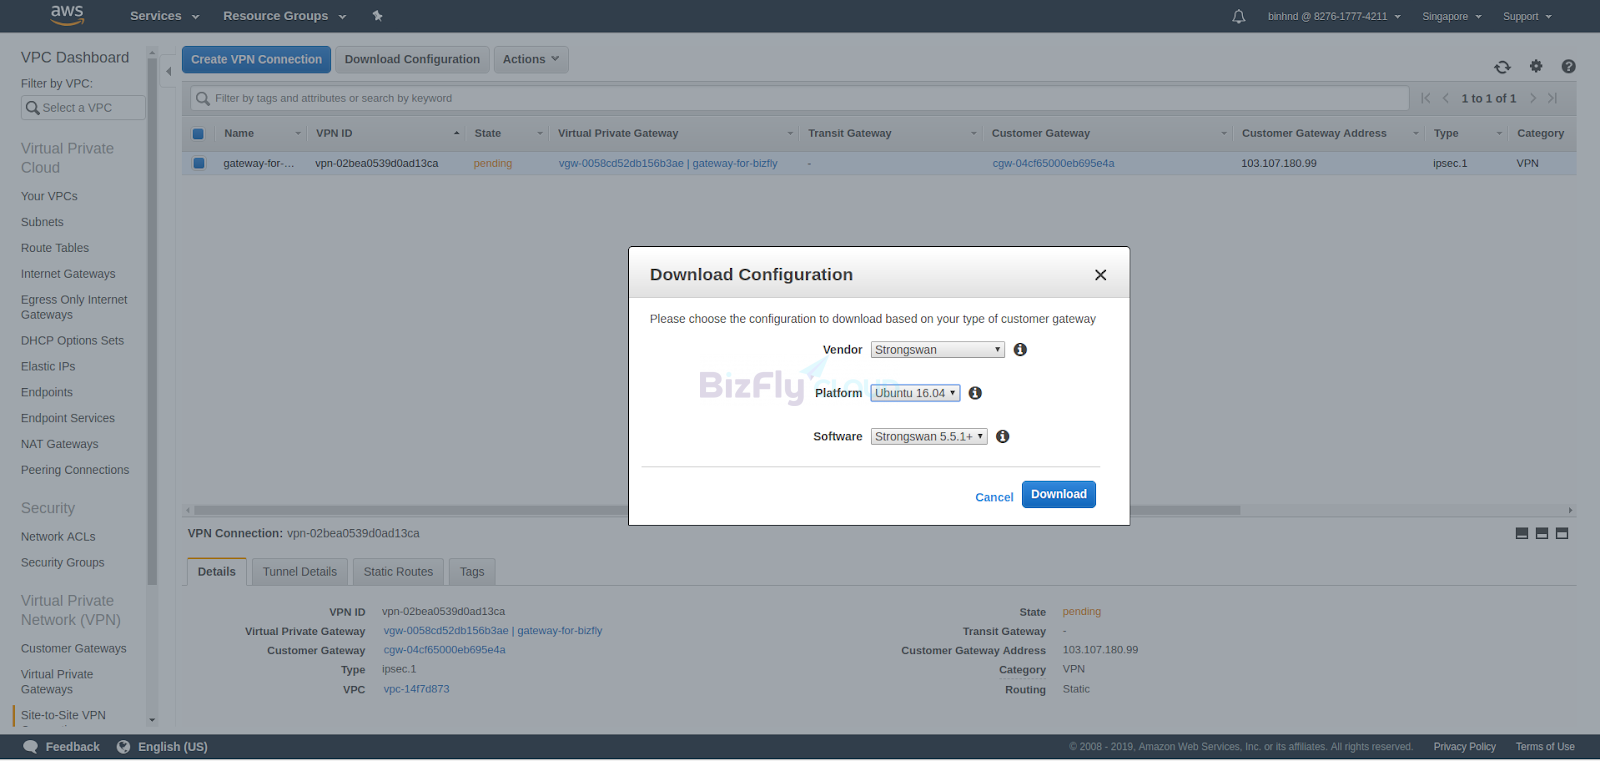Click Privacy Policy link in footer
Viewport: 1600px width, 761px height.
pyautogui.click(x=1464, y=747)
